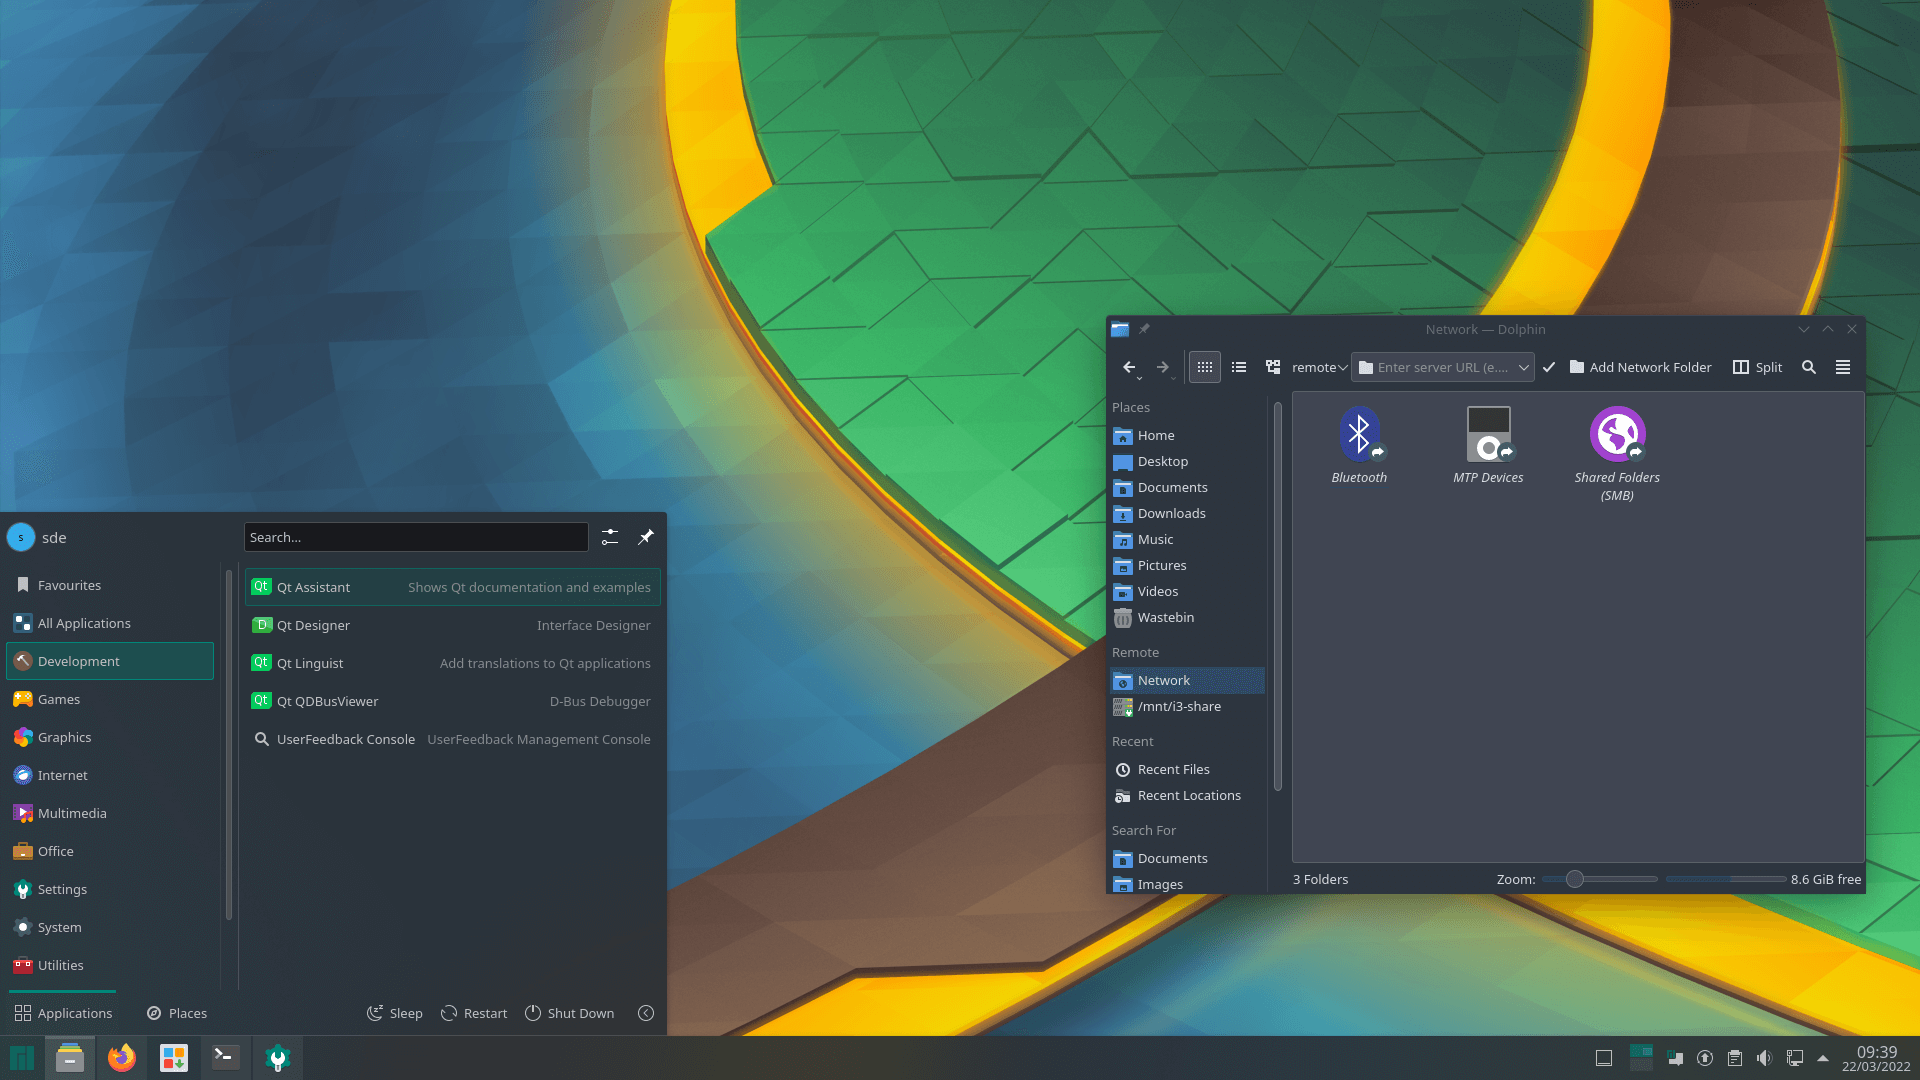This screenshot has height=1080, width=1920.
Task: Open Graphics category in launcher
Action: (110, 737)
